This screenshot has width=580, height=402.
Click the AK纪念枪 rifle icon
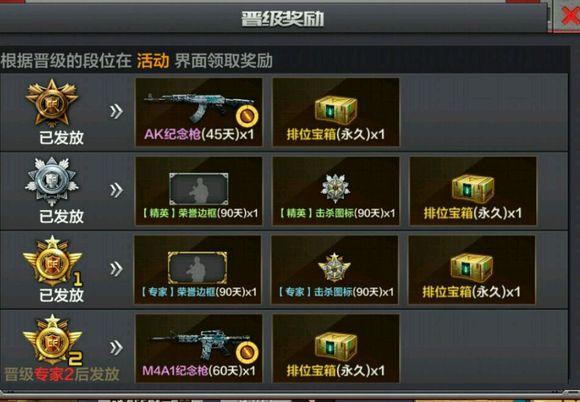199,107
